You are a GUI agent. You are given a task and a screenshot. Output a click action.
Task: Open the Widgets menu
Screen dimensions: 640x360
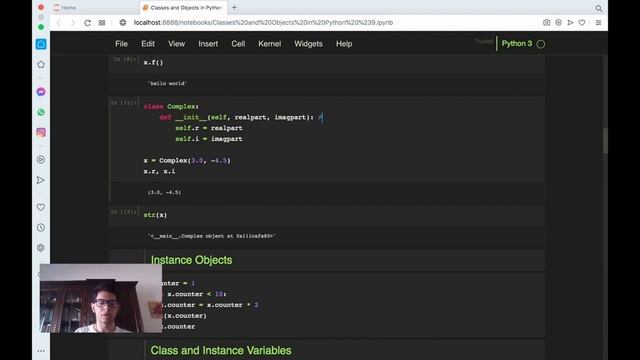tap(308, 44)
